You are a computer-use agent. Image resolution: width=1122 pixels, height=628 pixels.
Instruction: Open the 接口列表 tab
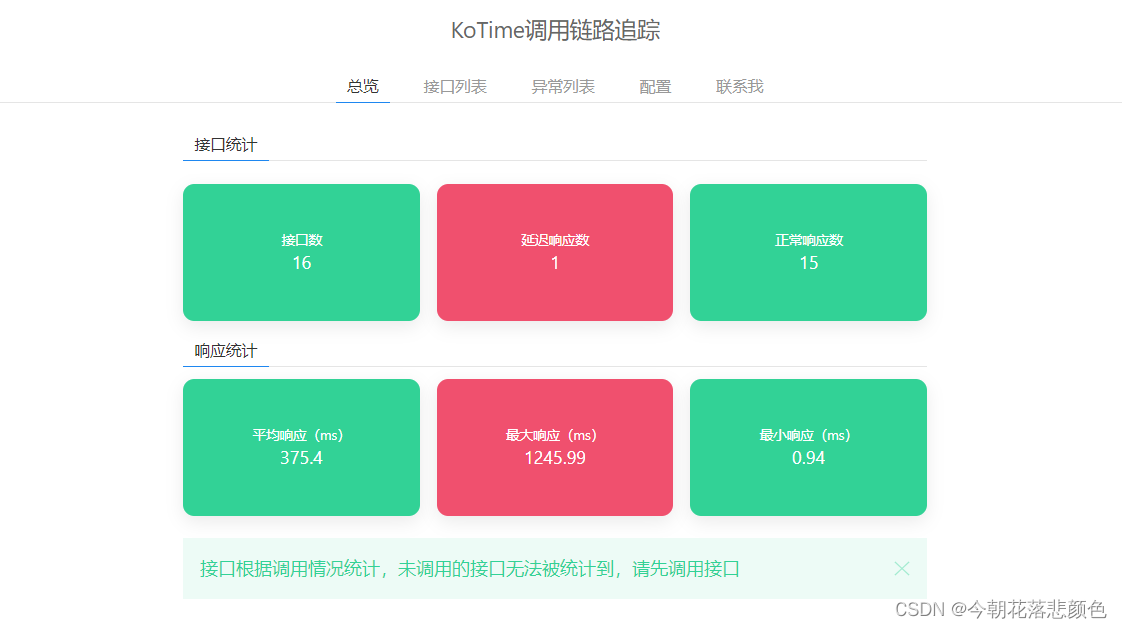tap(455, 87)
